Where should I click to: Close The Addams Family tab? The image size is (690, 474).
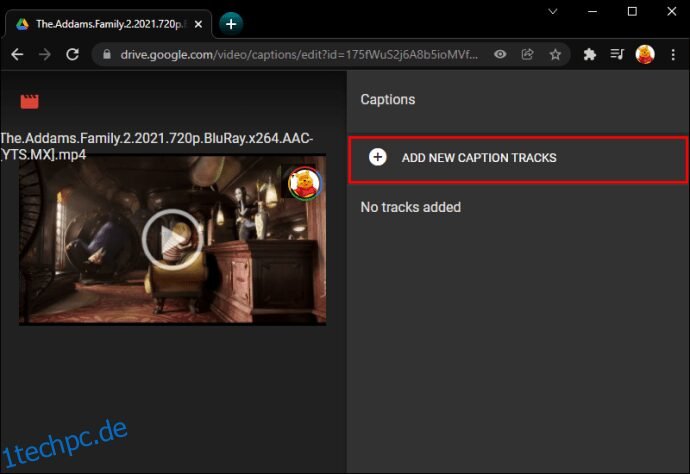pos(198,24)
